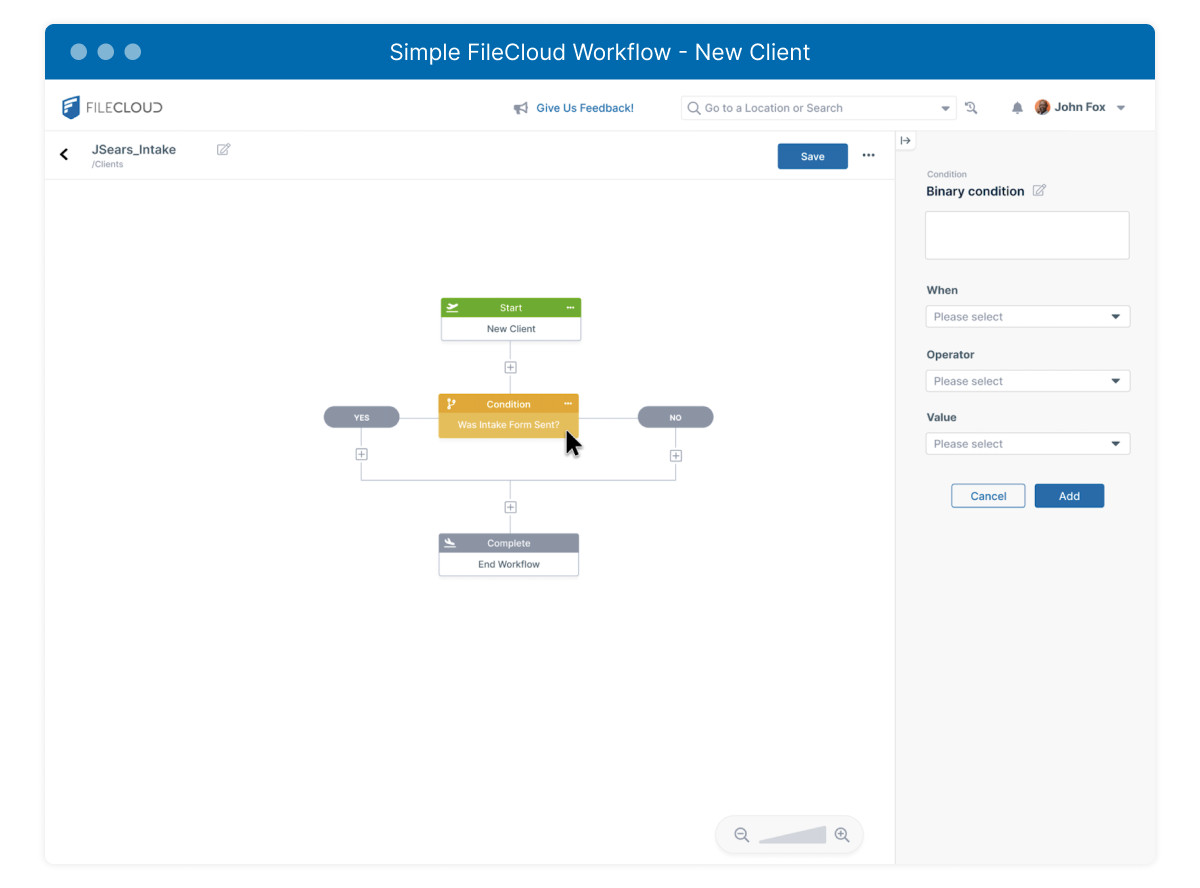Click the canvas zoom slider
Screen dimensions: 1200x888
pyautogui.click(x=792, y=835)
